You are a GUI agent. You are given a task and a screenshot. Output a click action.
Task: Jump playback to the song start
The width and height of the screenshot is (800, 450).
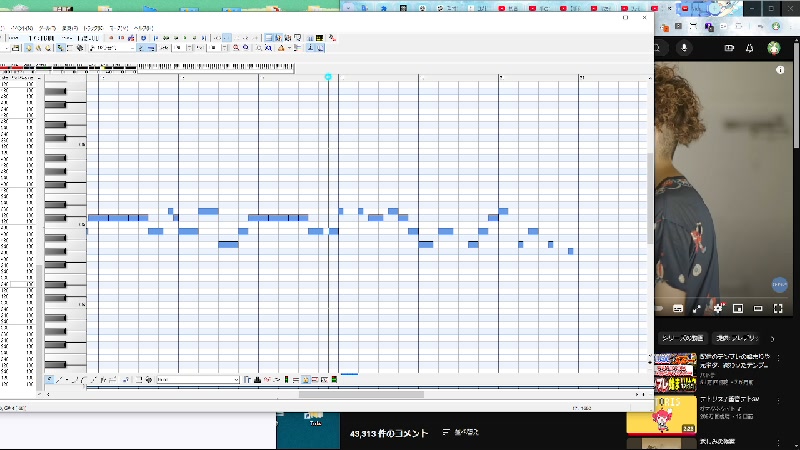(x=156, y=38)
